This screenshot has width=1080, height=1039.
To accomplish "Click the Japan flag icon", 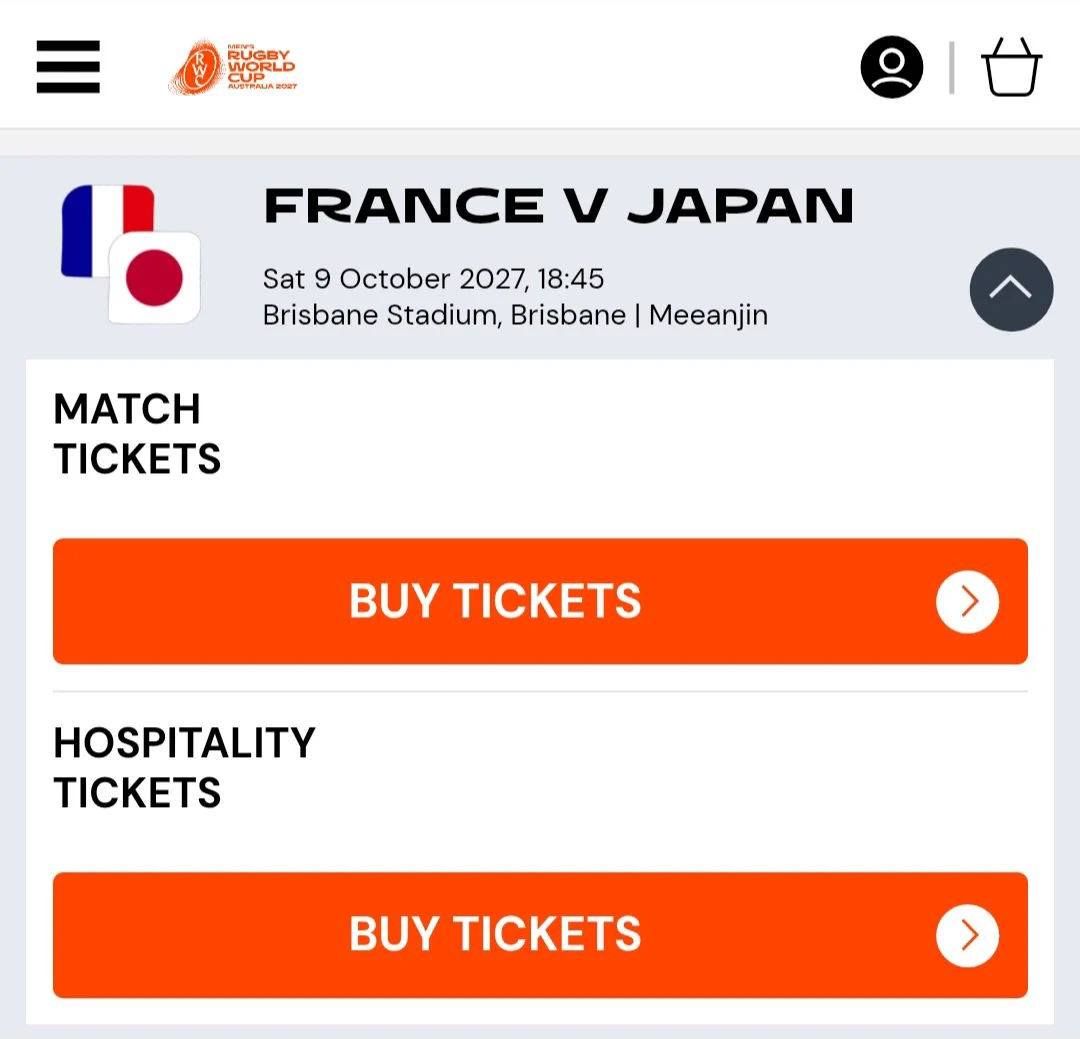I will pyautogui.click(x=155, y=278).
